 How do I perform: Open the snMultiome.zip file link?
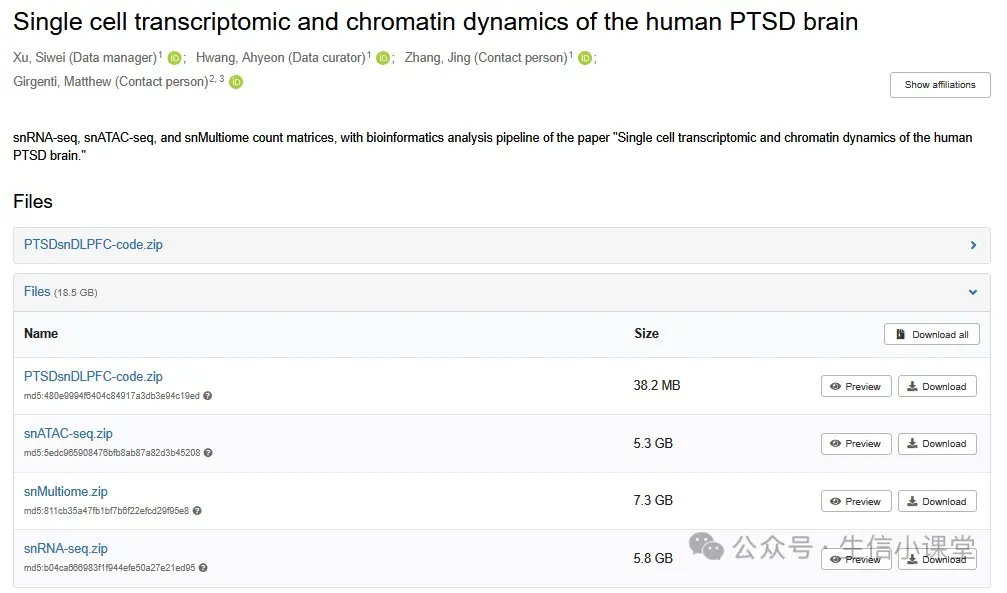coord(66,491)
